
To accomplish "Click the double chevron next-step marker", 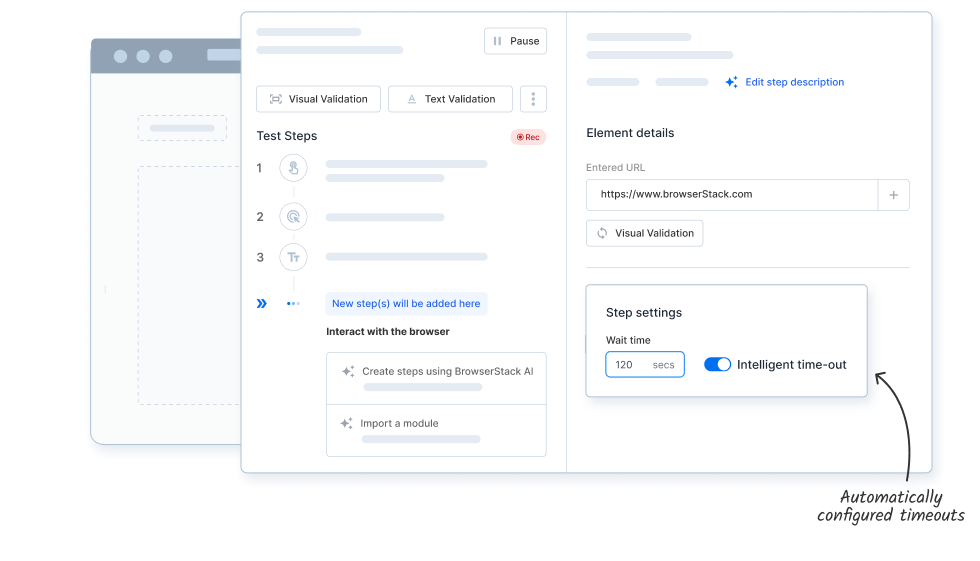I will (x=262, y=303).
